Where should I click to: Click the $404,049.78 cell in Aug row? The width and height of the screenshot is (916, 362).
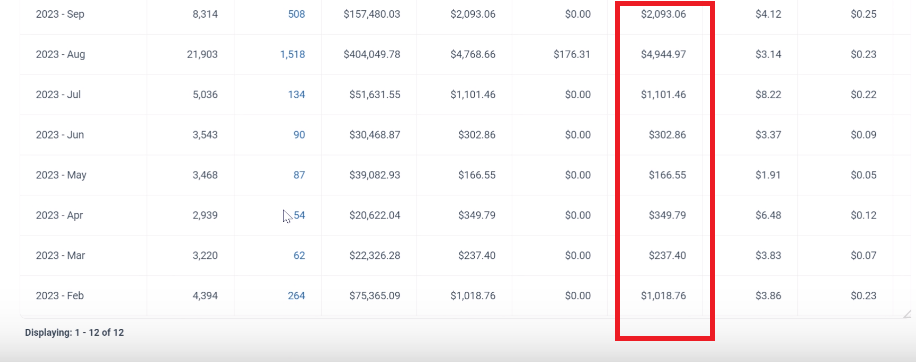point(372,54)
